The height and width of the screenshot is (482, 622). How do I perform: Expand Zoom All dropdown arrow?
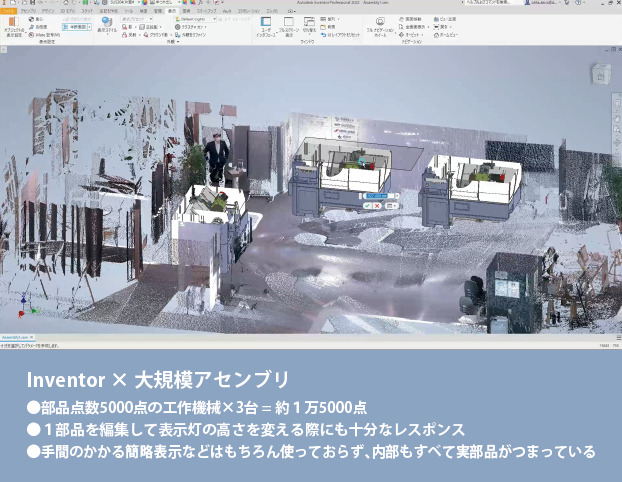coord(428,27)
